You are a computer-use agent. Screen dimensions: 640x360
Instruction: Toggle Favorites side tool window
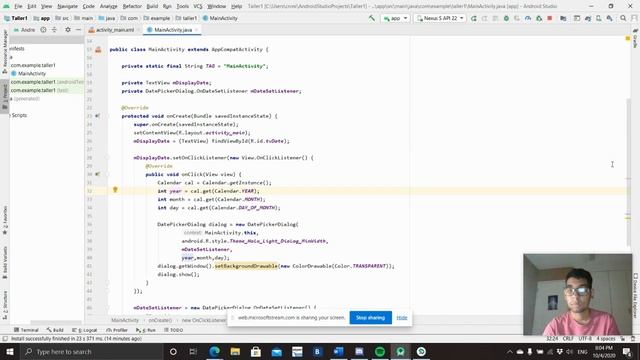pos(5,220)
